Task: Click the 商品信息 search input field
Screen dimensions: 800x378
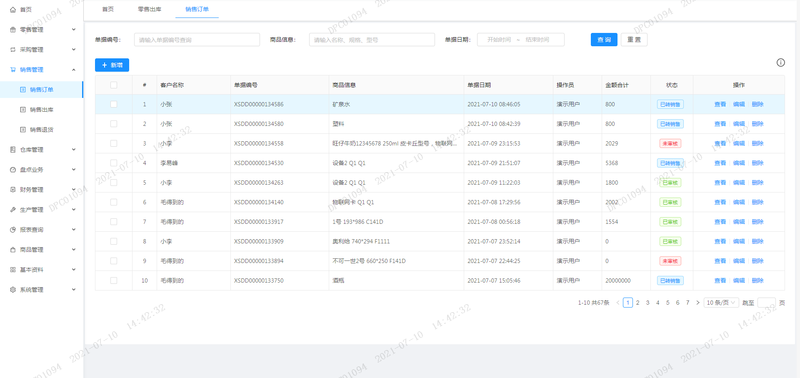Action: (x=372, y=40)
